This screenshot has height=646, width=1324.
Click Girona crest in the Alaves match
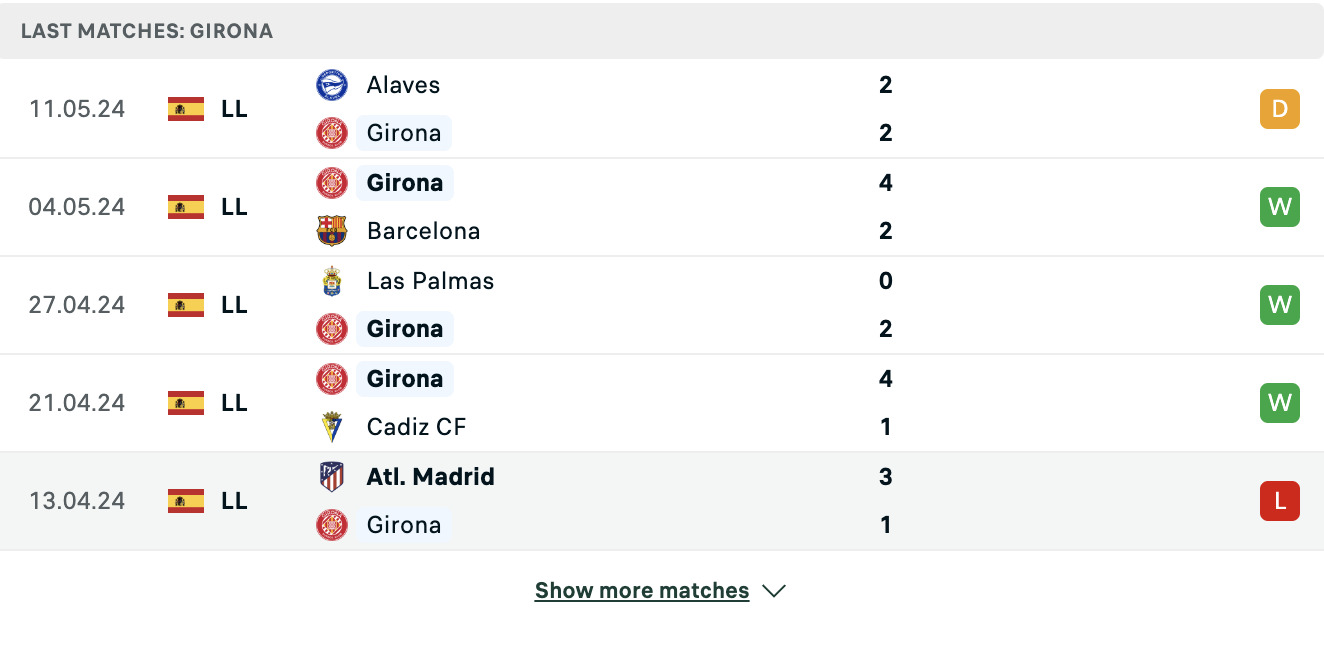point(332,133)
